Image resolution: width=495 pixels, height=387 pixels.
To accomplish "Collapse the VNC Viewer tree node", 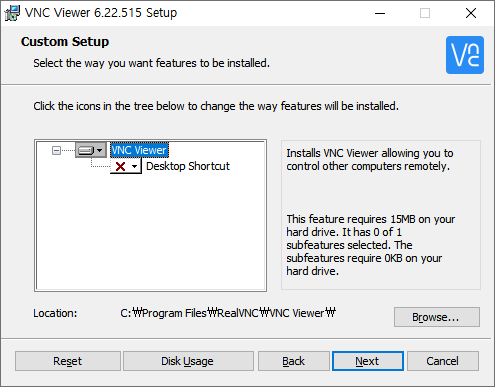I will (x=56, y=151).
